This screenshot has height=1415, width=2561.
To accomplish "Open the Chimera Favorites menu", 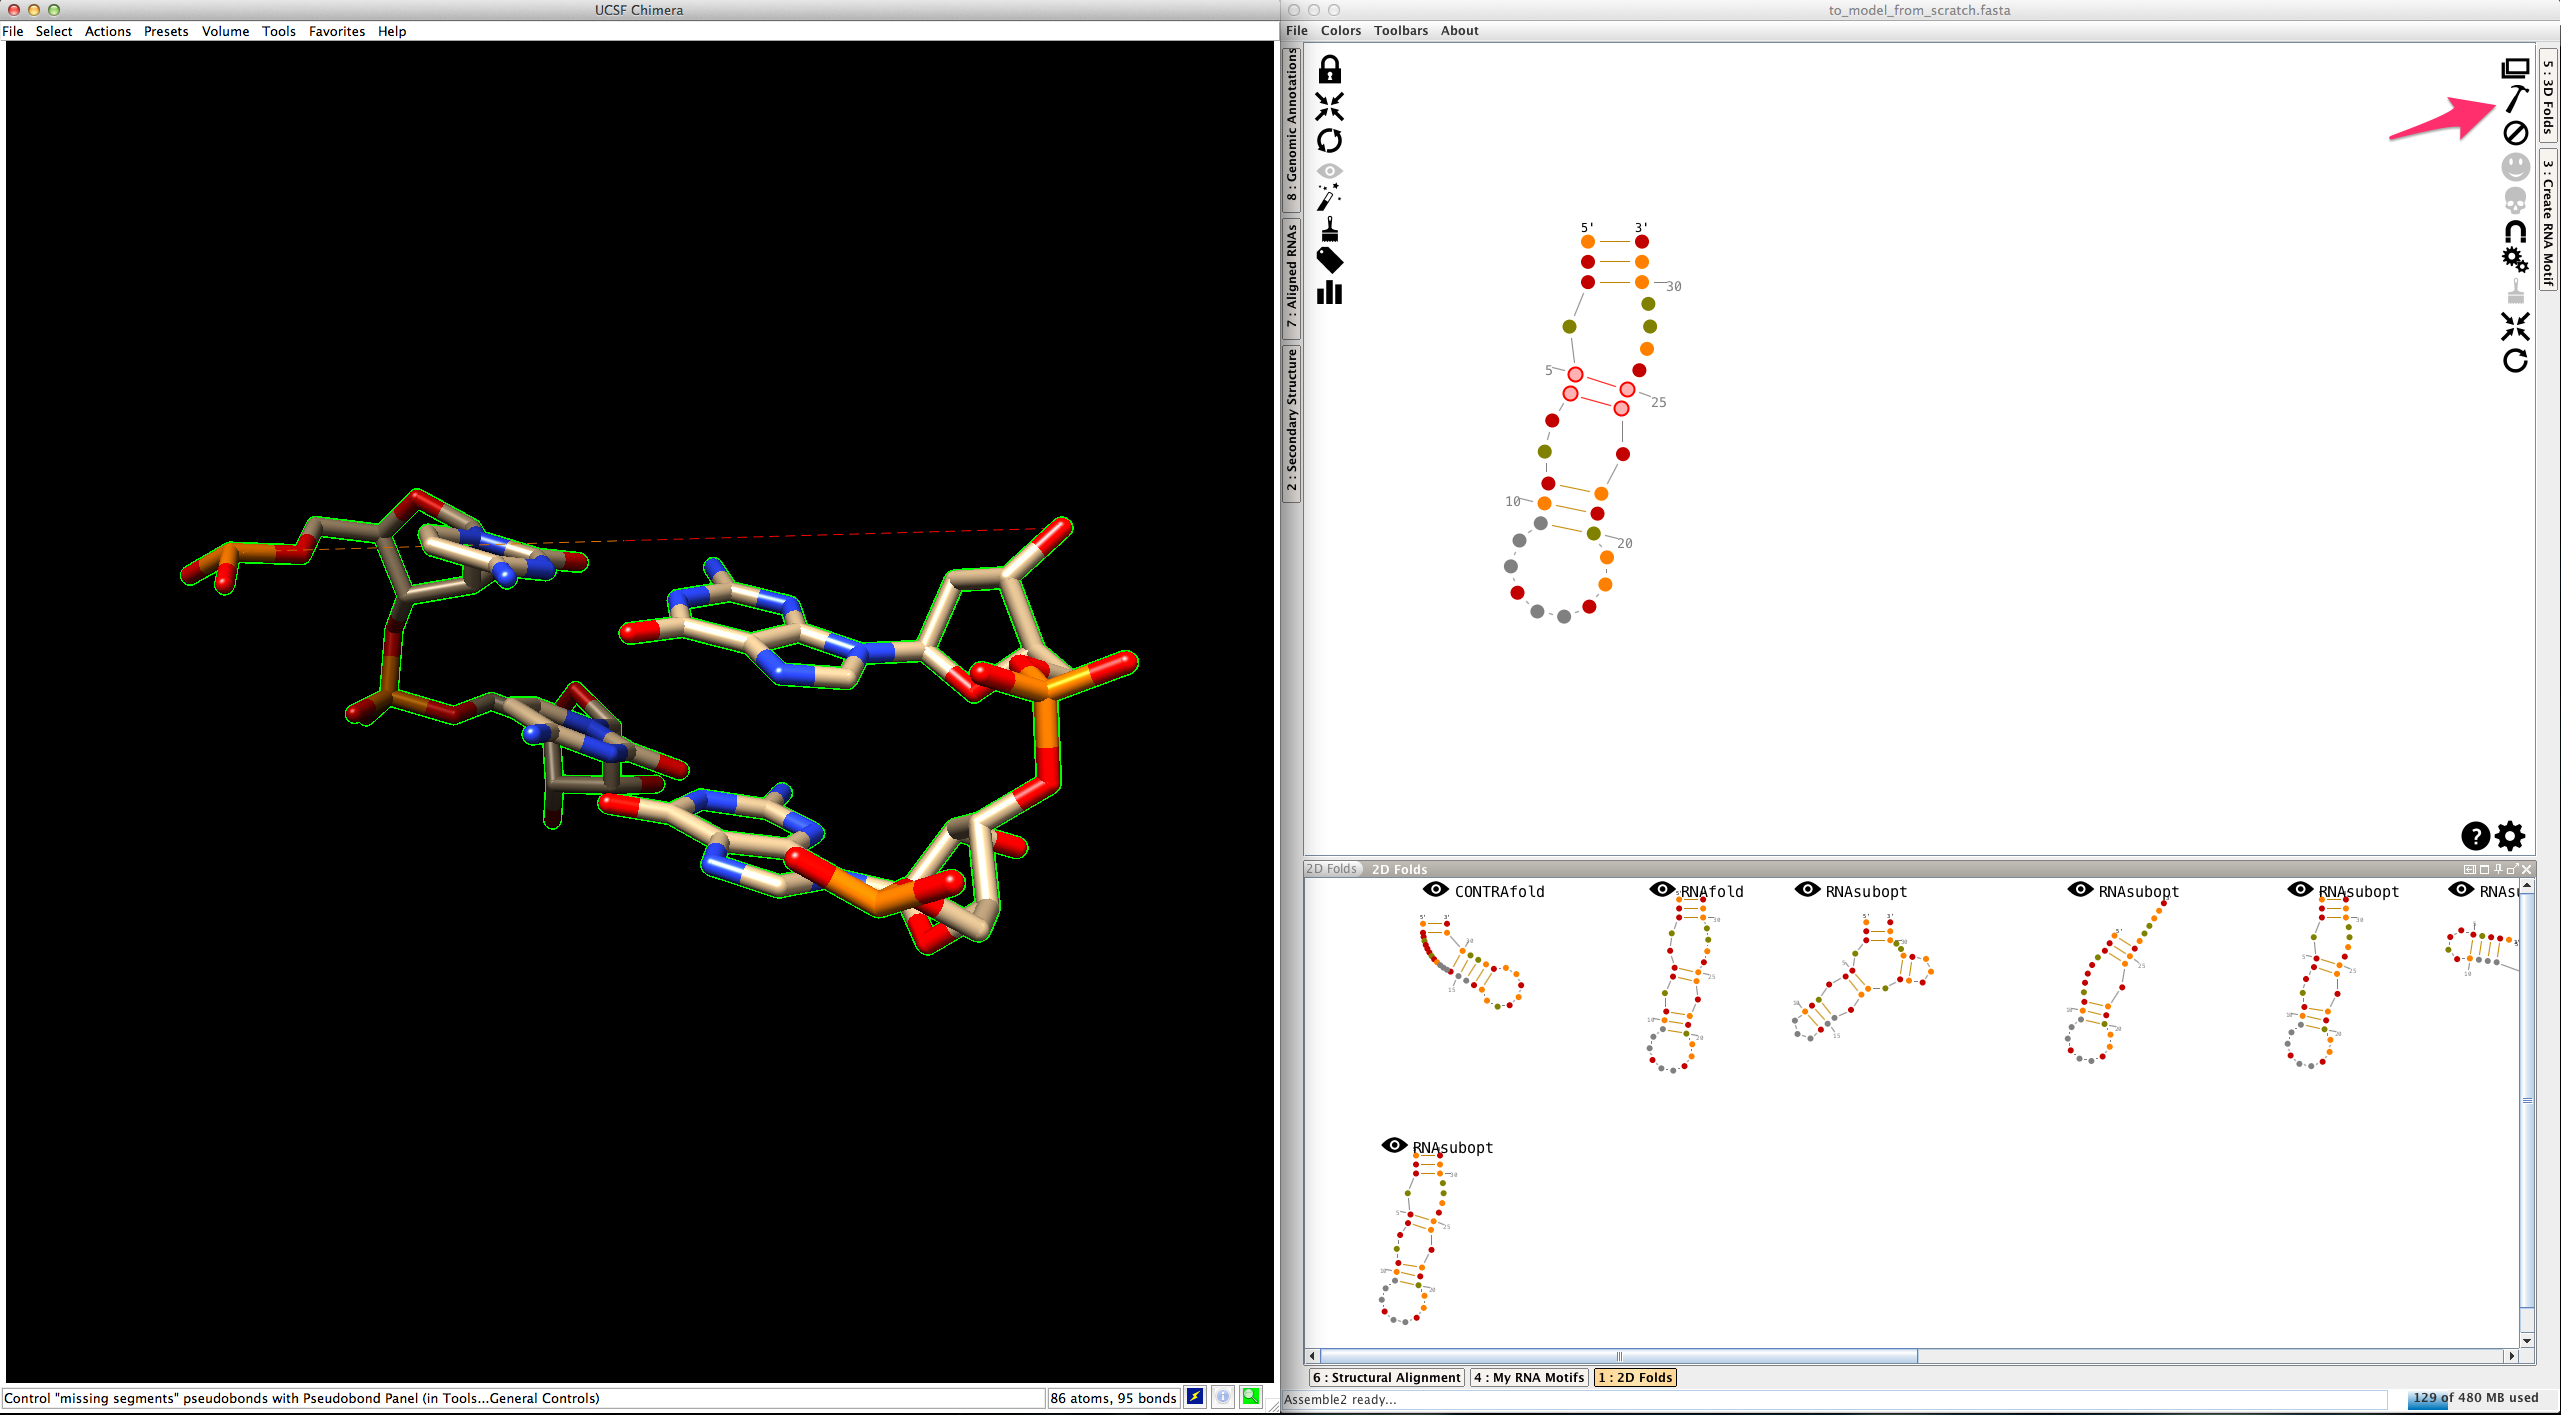I will click(337, 31).
